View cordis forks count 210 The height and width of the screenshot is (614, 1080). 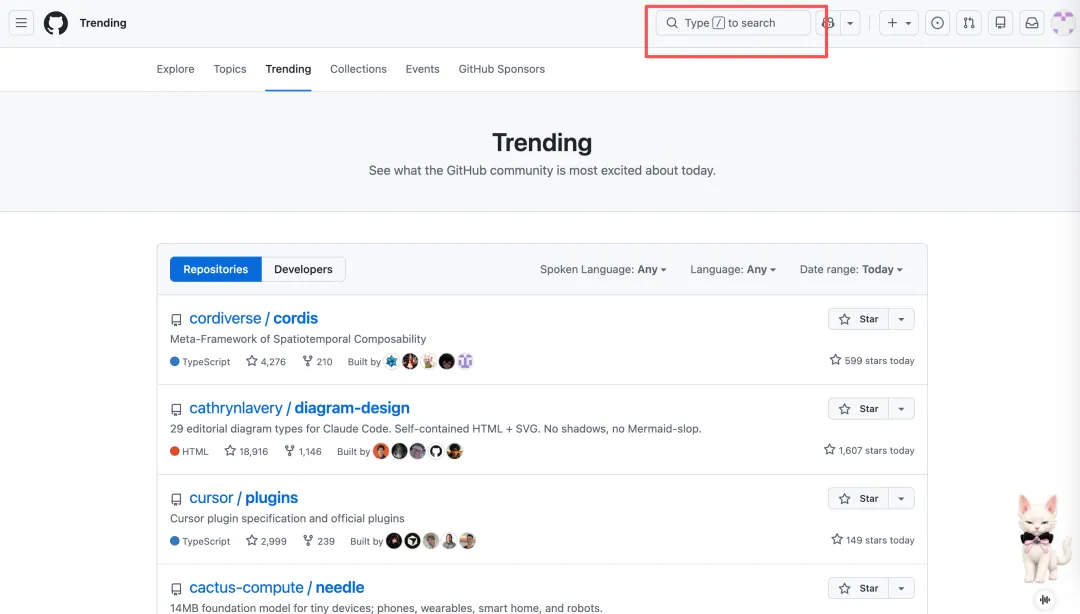318,361
